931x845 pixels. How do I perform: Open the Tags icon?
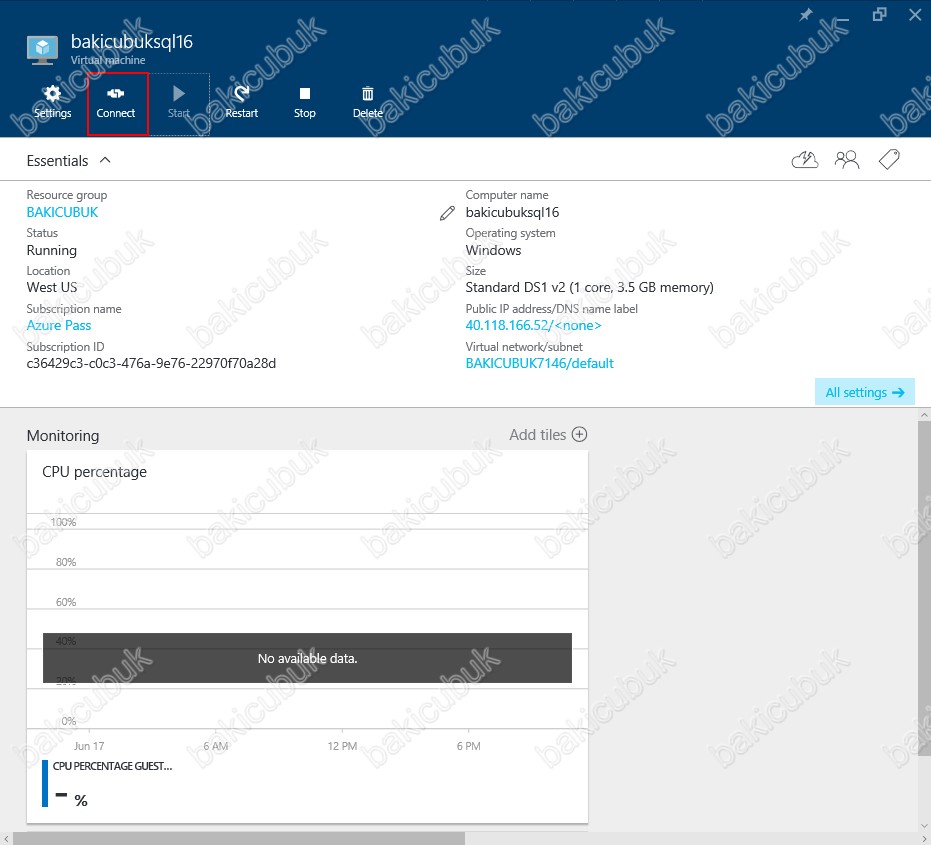[889, 159]
